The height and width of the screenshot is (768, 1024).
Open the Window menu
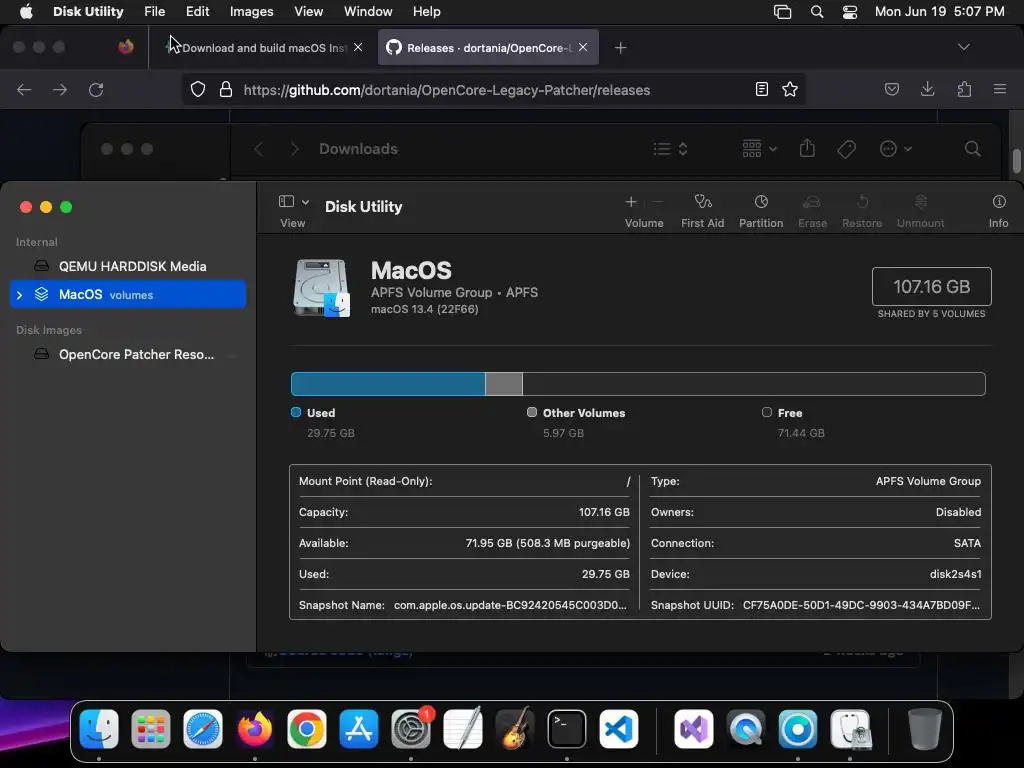point(368,12)
